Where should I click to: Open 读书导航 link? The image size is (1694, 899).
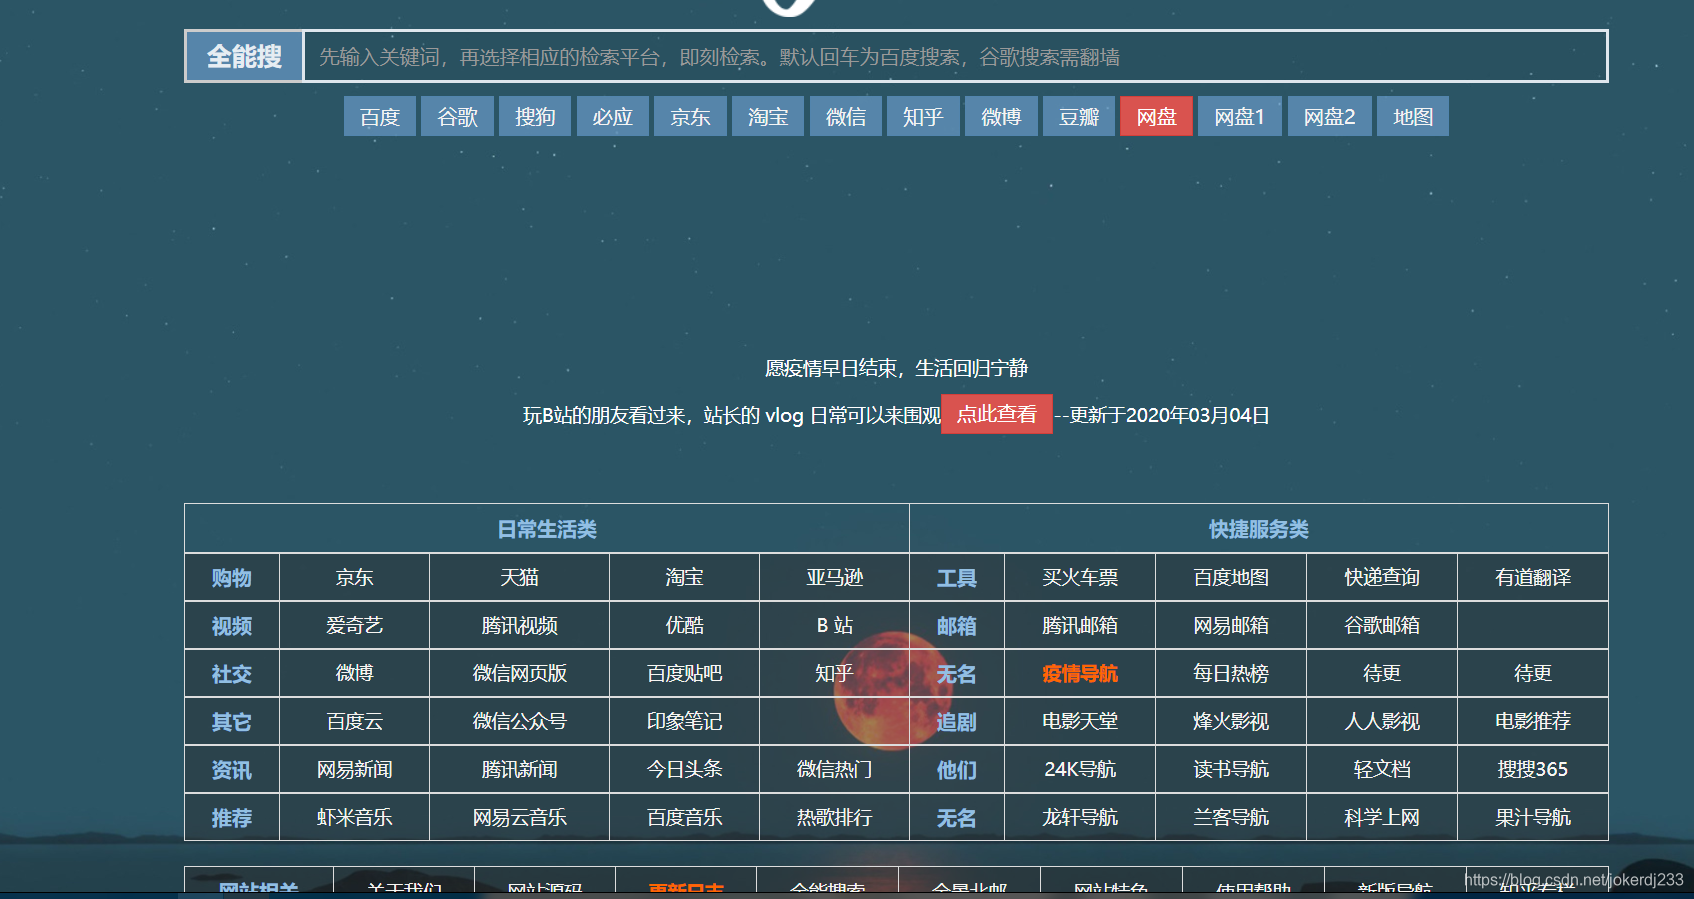(1231, 769)
